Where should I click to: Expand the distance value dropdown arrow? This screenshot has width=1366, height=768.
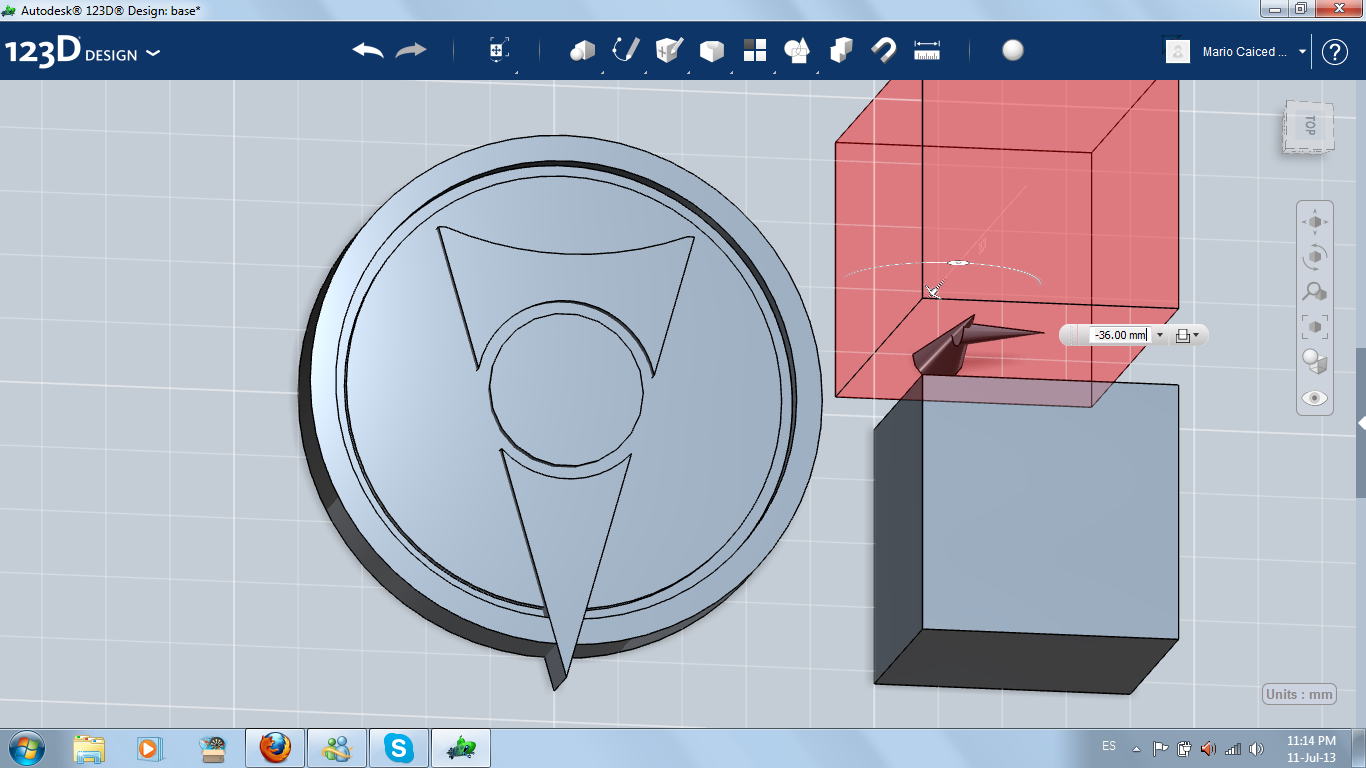[1160, 336]
